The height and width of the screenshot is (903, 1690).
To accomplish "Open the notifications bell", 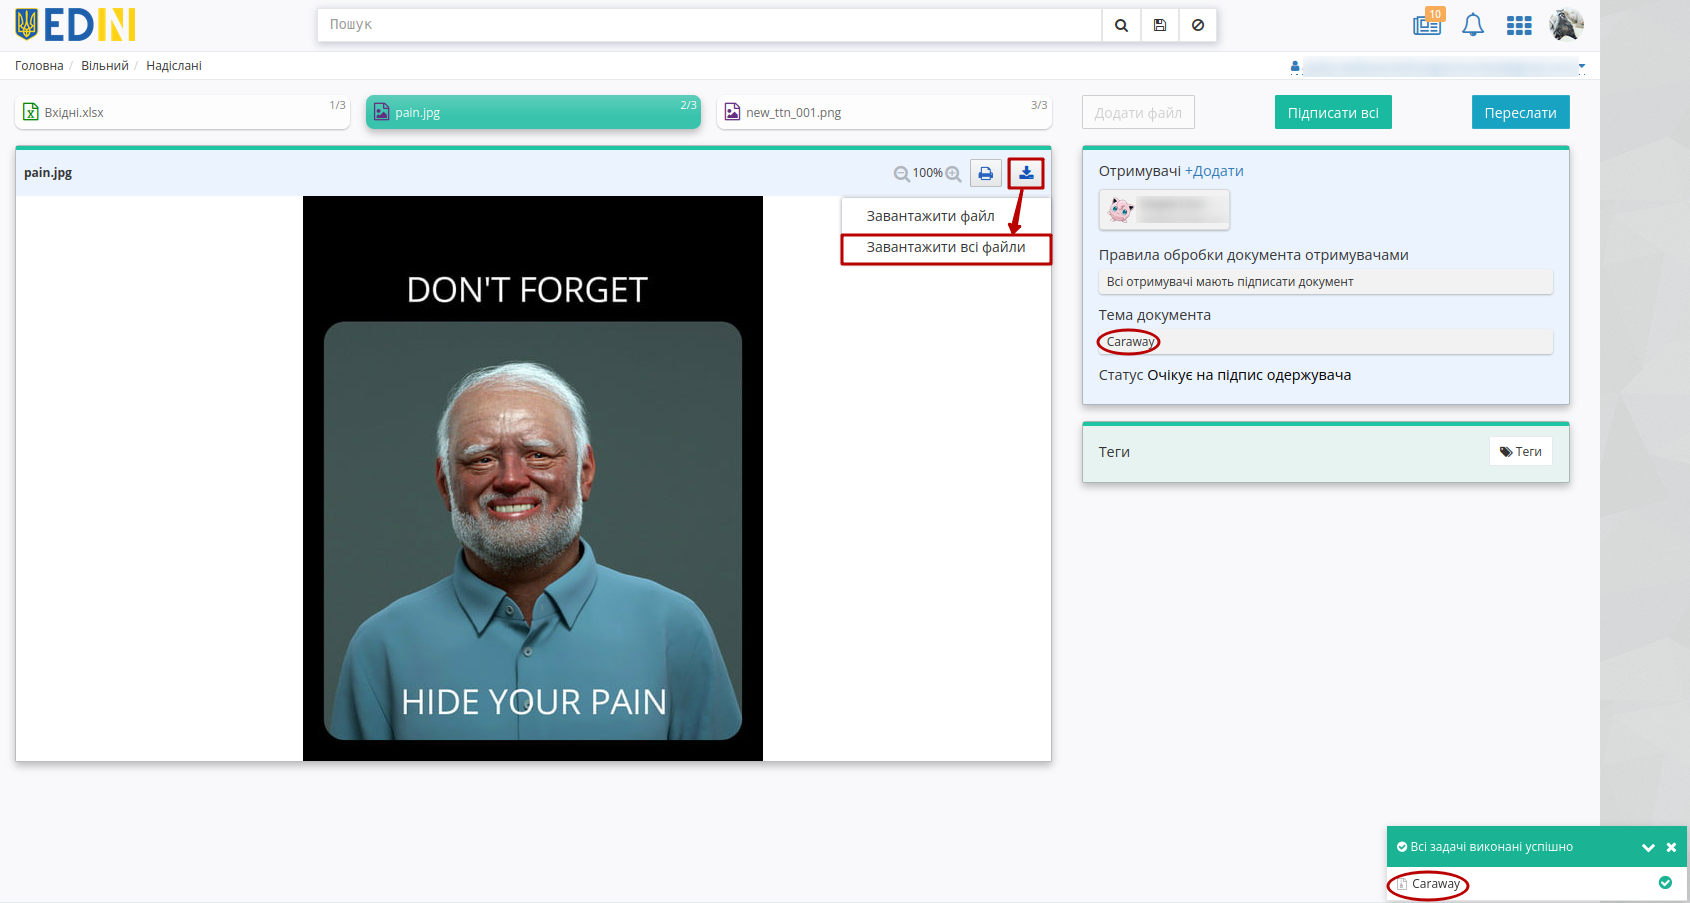I will (x=1473, y=25).
